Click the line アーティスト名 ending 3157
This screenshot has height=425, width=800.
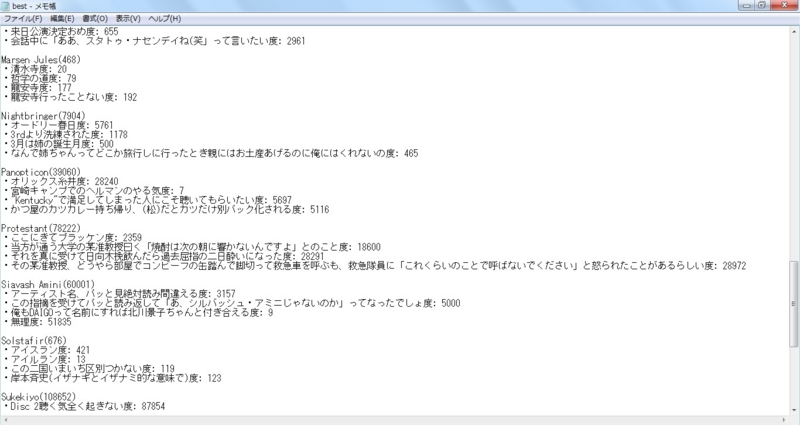click(119, 293)
